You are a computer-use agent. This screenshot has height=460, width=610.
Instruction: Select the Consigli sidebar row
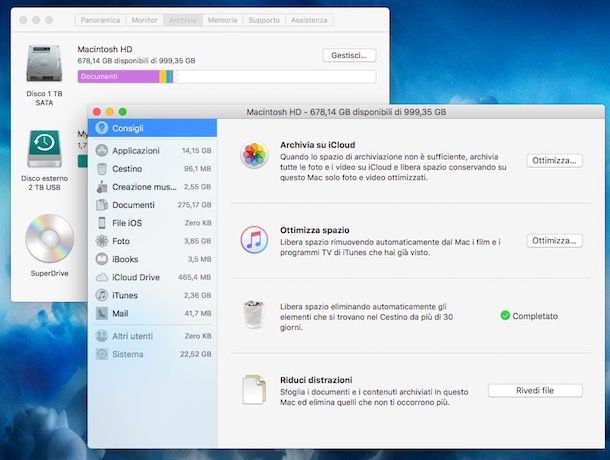point(152,128)
